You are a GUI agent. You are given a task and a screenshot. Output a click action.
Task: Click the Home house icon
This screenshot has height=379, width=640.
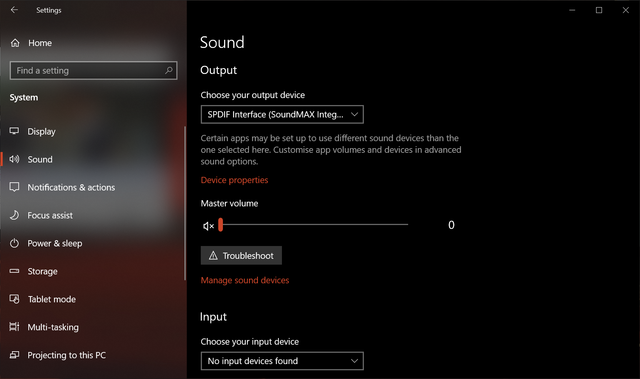(x=15, y=43)
